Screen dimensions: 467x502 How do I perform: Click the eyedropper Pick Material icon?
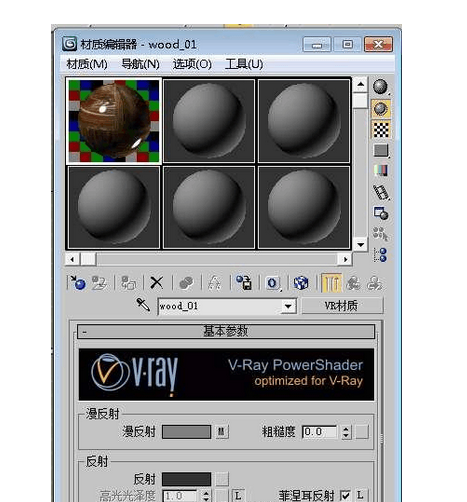[143, 304]
